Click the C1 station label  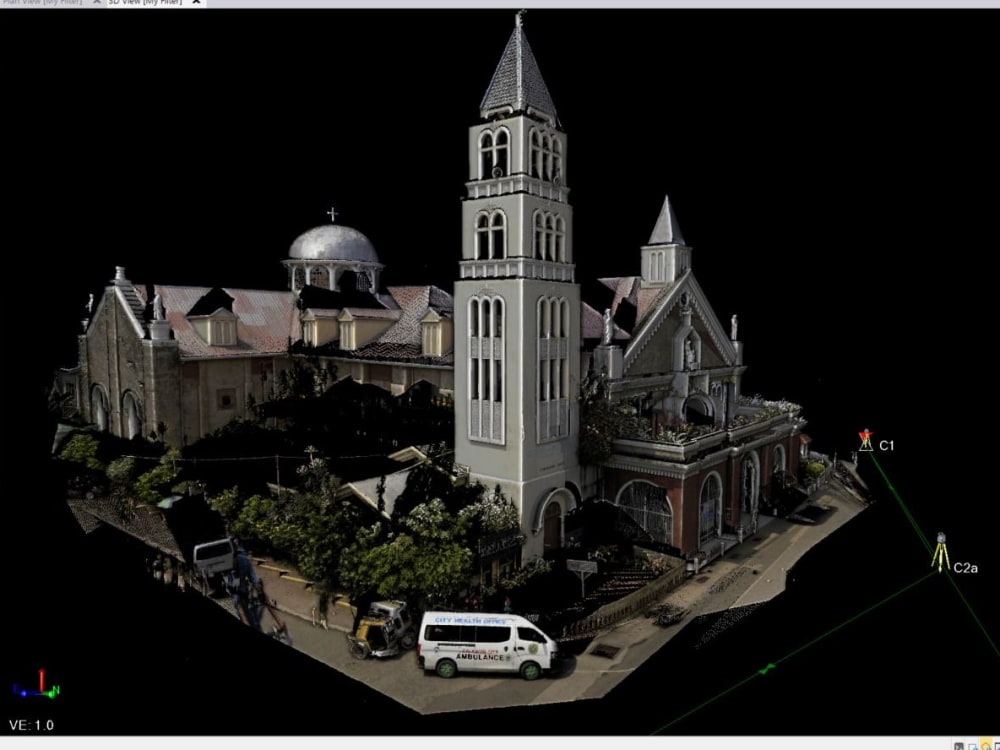click(x=886, y=446)
